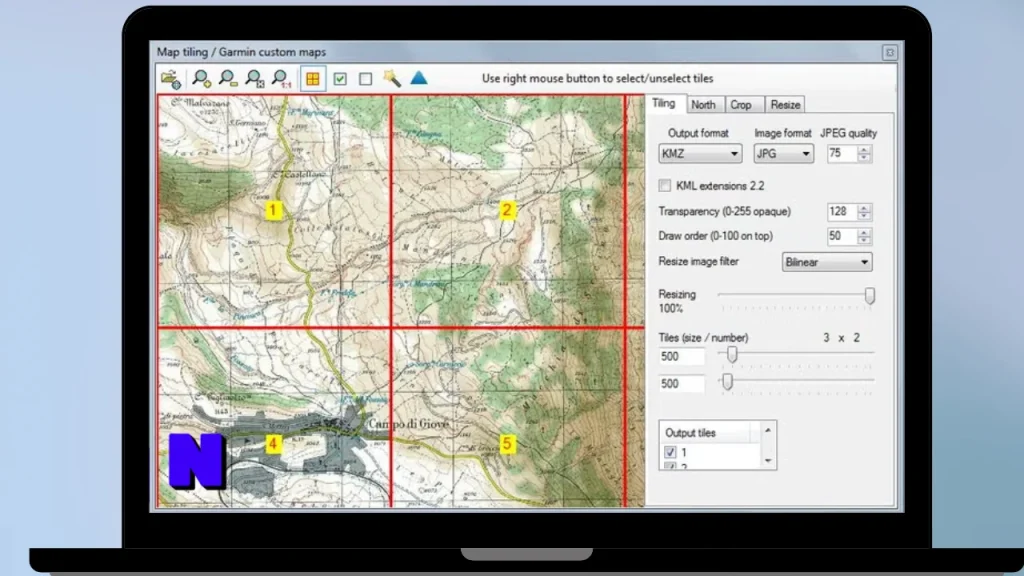Viewport: 1024px width, 576px height.
Task: Click the unselect all tiles empty box icon
Action: [x=366, y=79]
